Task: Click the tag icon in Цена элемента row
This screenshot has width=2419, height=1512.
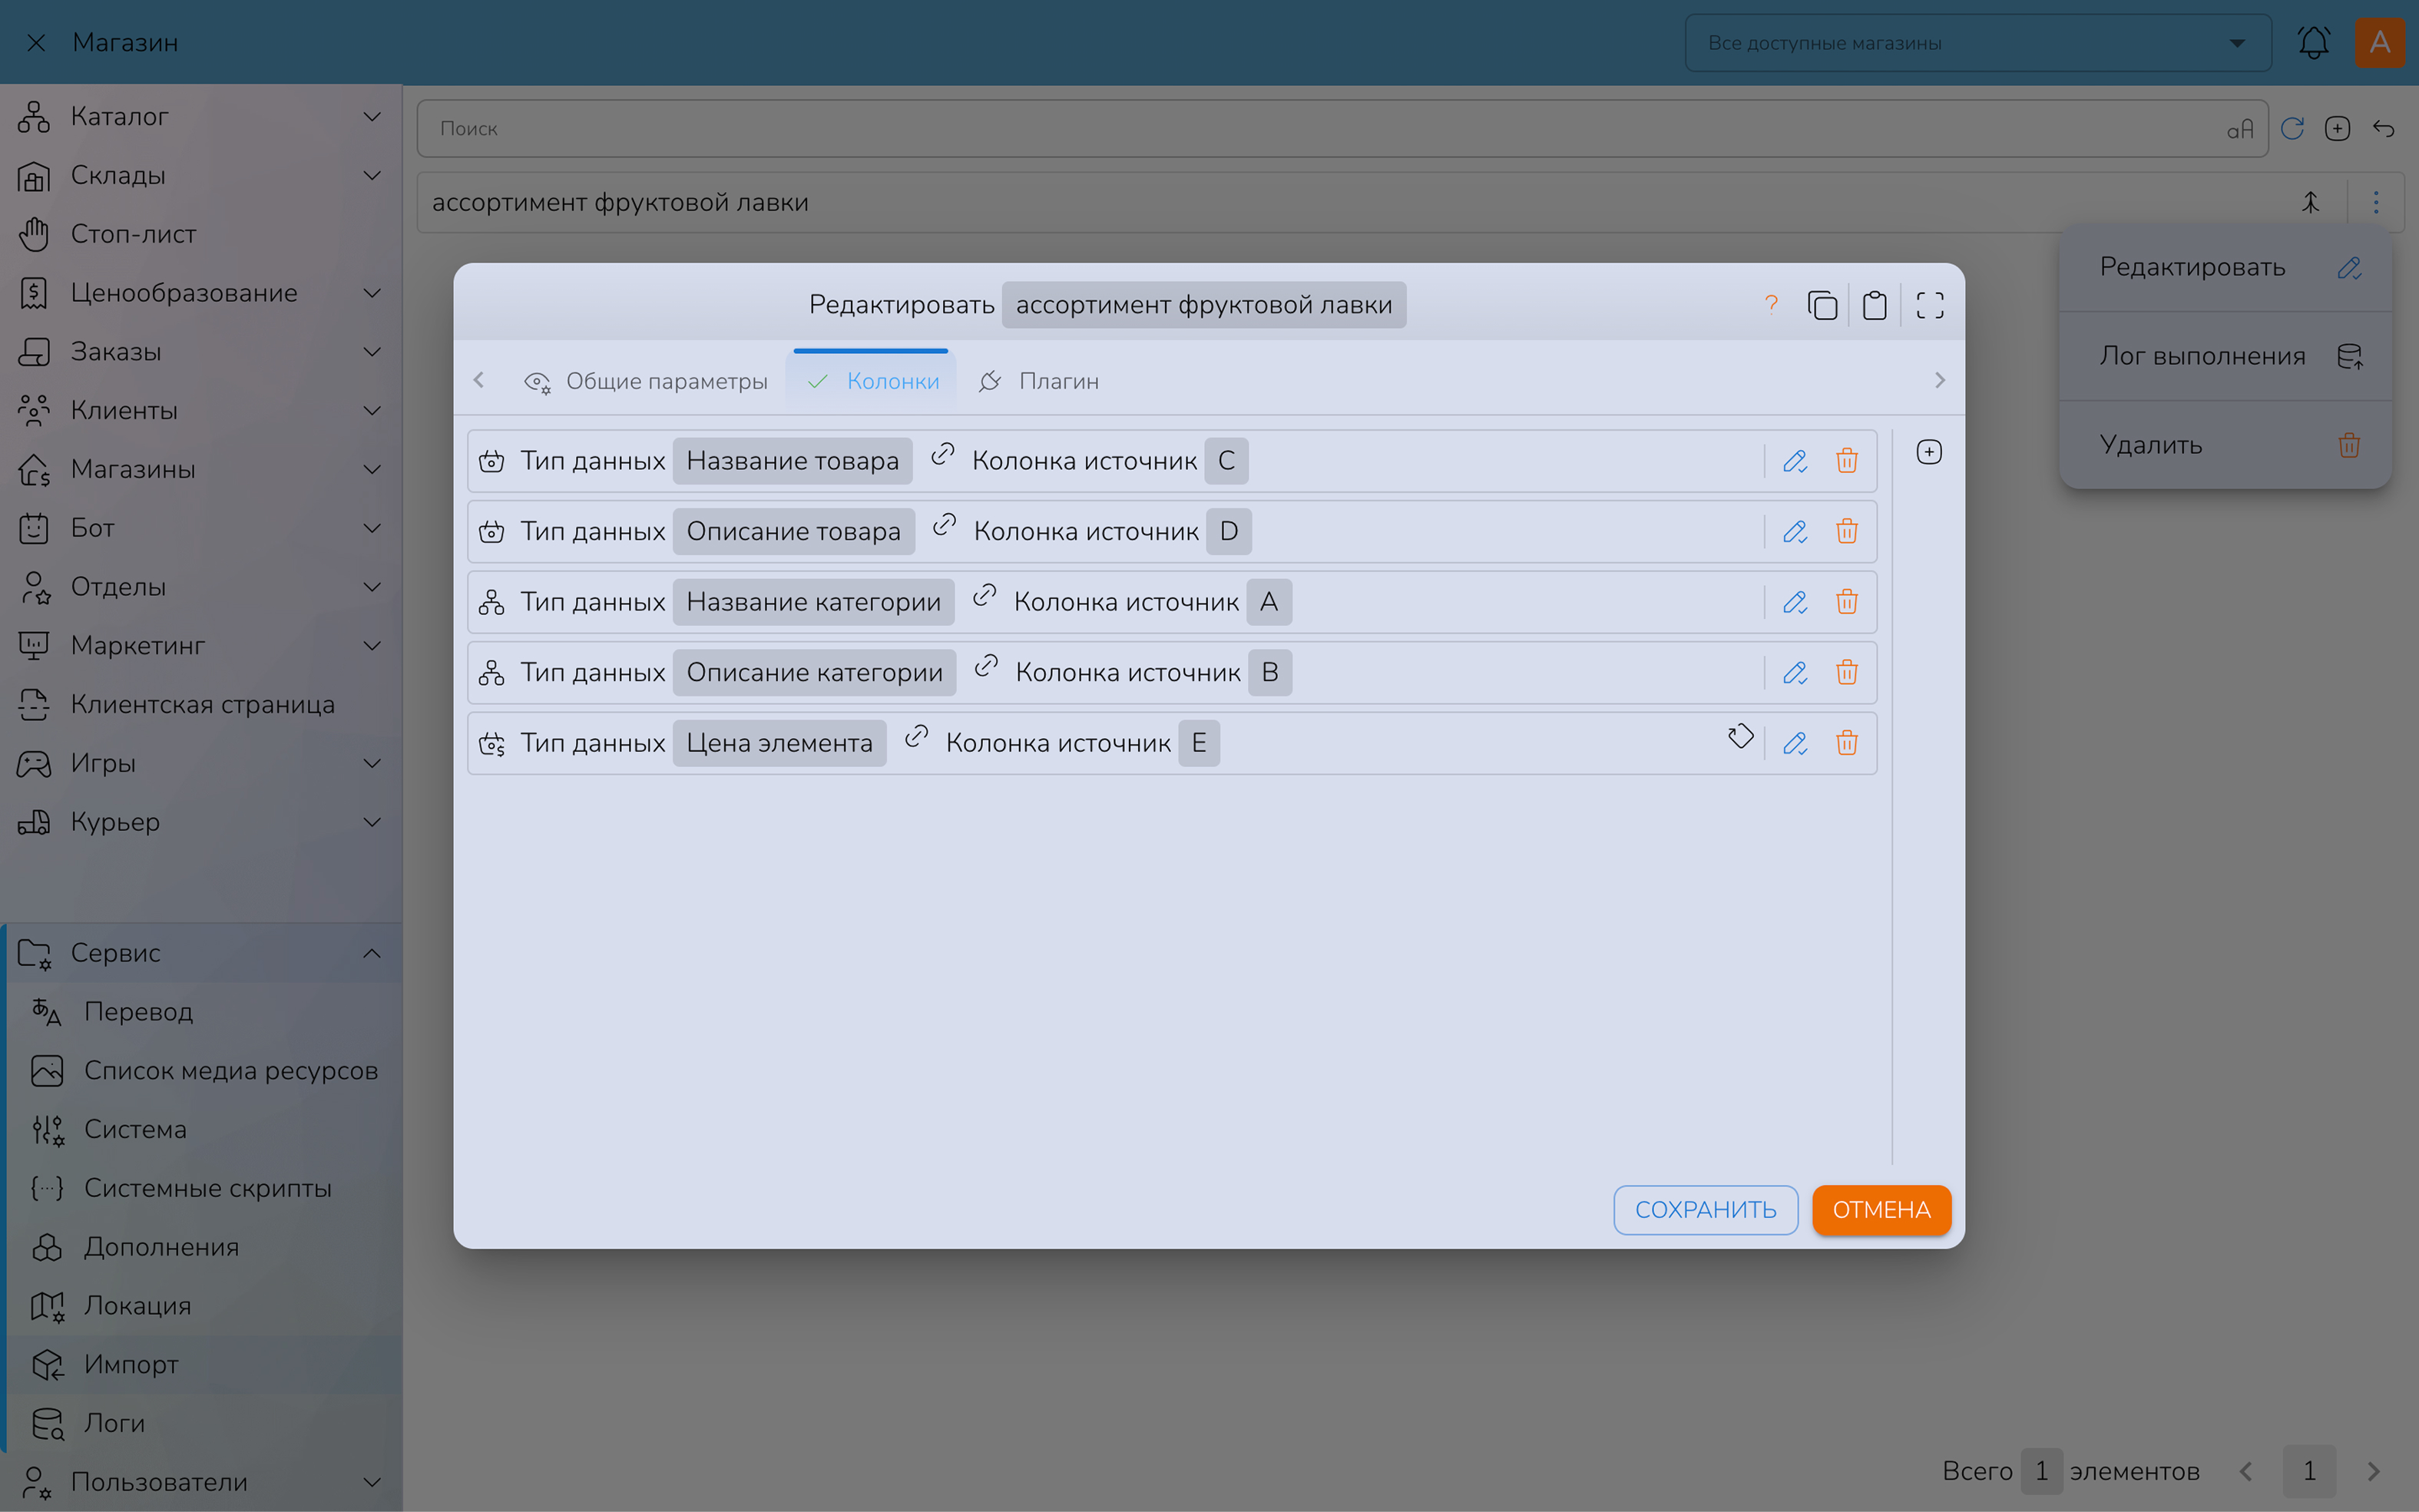Action: [x=1740, y=737]
